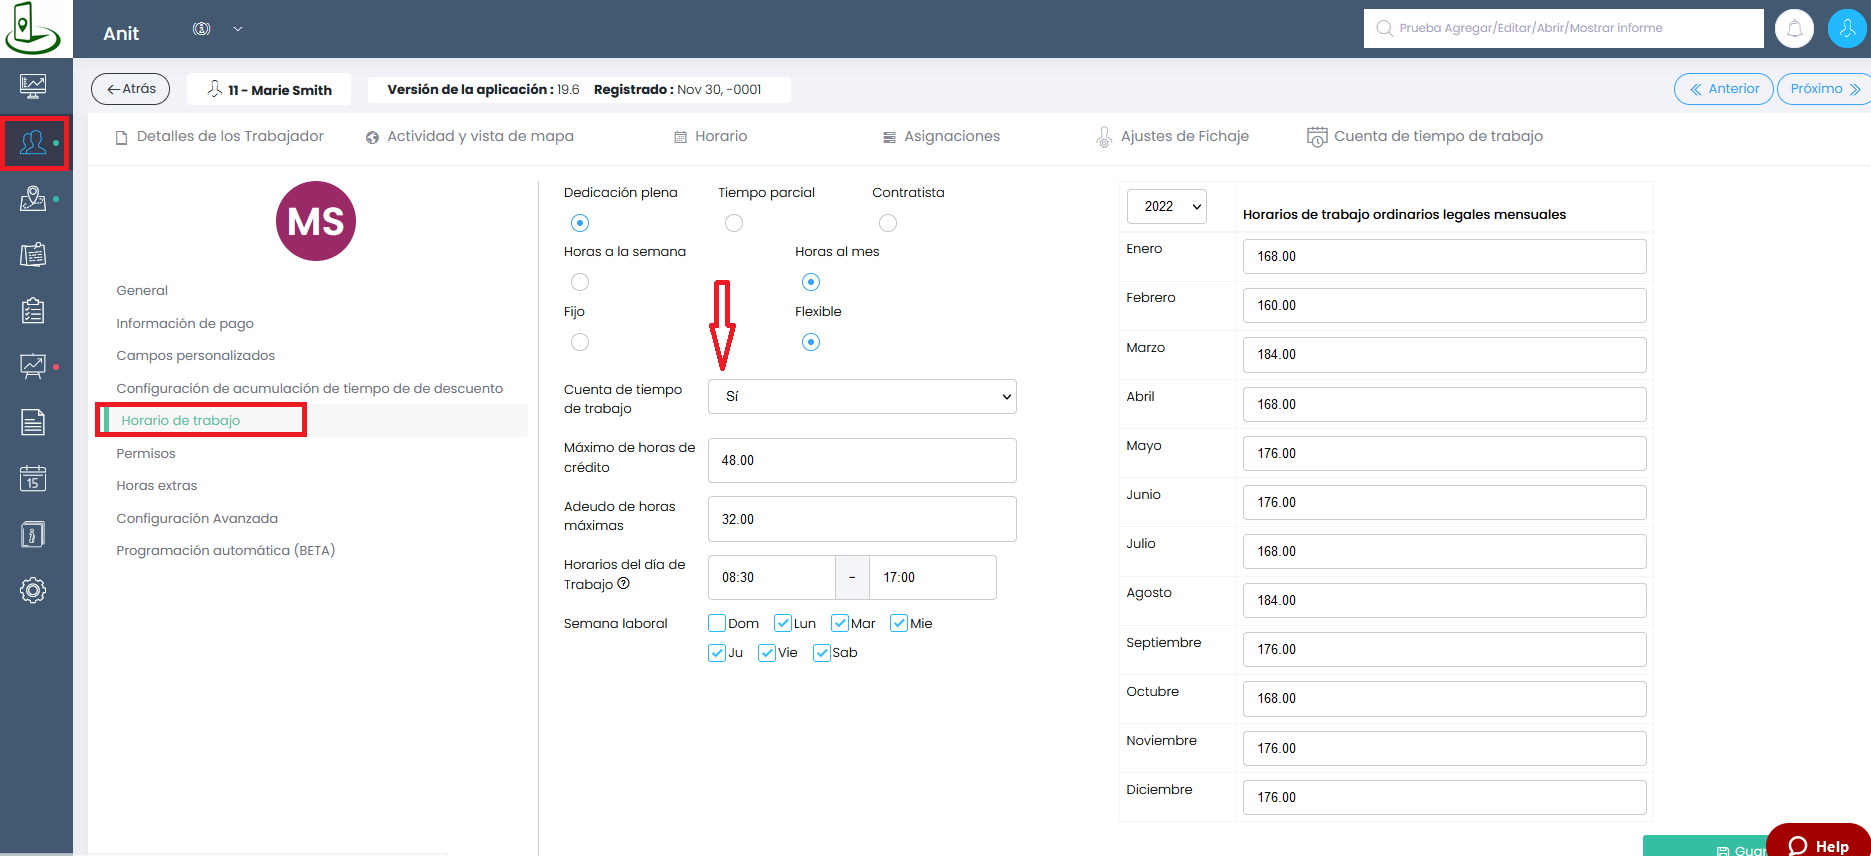Screen dimensions: 1871x856
Task: Edit the Diciembre hours field
Action: click(x=1444, y=797)
